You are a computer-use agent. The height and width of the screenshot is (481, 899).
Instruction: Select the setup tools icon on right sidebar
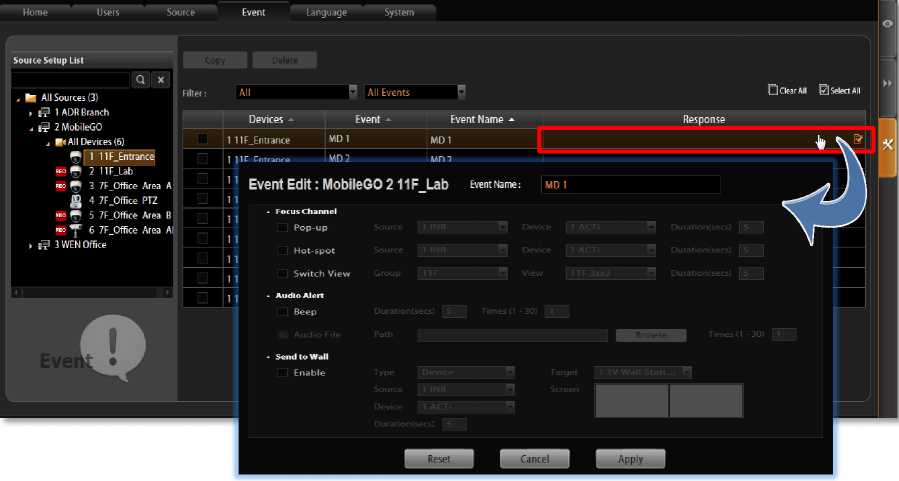[x=888, y=145]
